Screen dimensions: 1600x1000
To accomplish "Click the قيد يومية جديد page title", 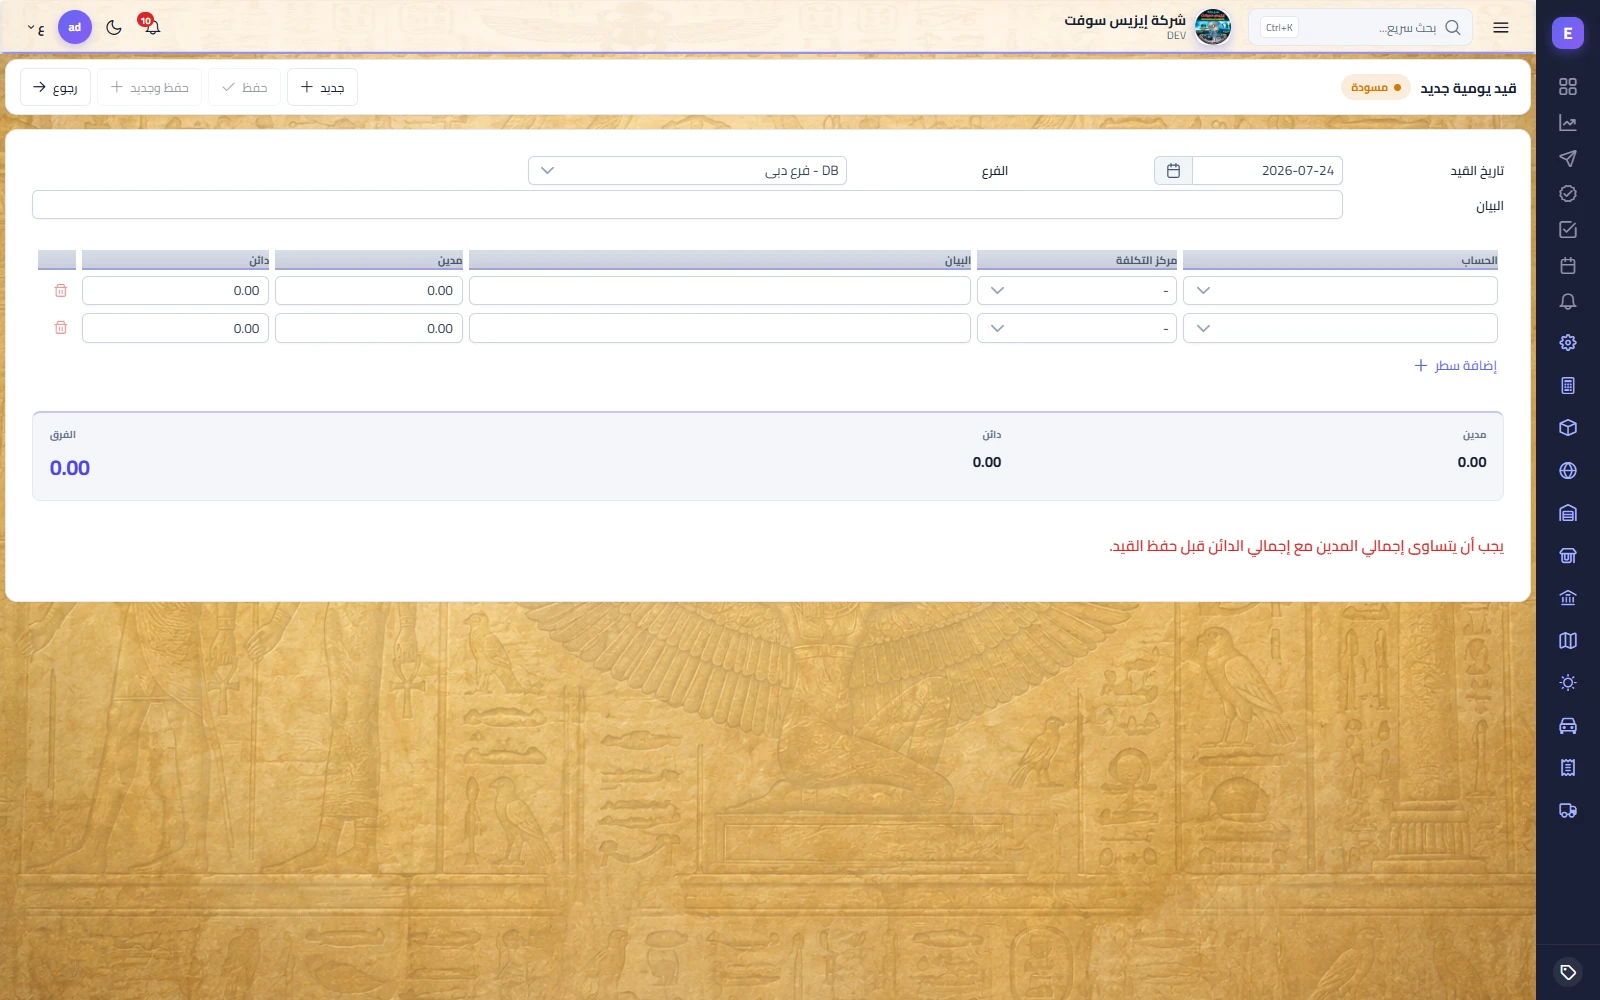I will click(x=1468, y=88).
